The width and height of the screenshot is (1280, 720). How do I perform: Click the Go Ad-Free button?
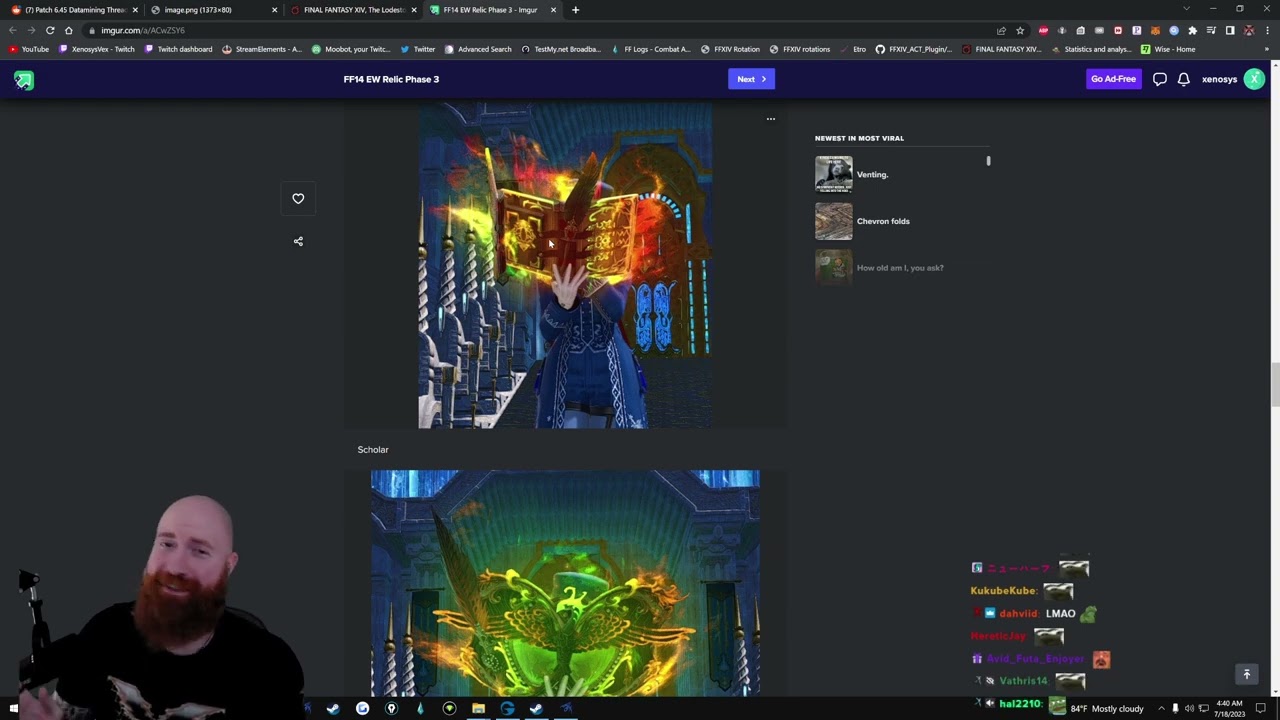point(1113,79)
